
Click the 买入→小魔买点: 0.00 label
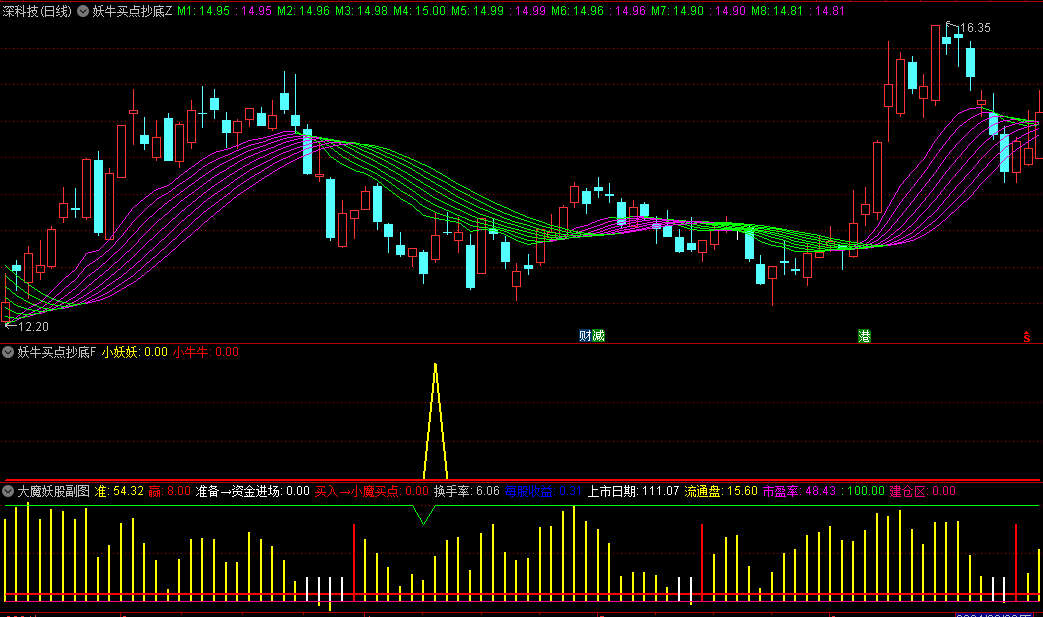click(x=371, y=491)
